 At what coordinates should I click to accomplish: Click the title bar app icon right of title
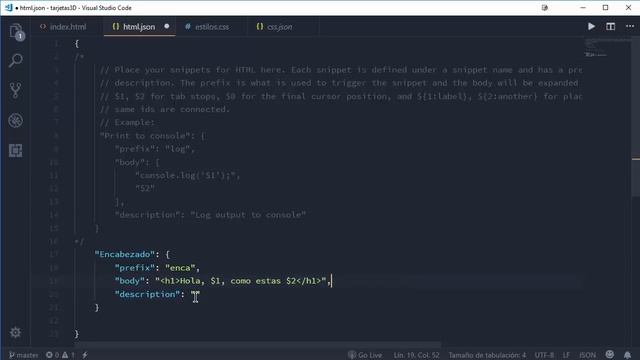point(544,8)
